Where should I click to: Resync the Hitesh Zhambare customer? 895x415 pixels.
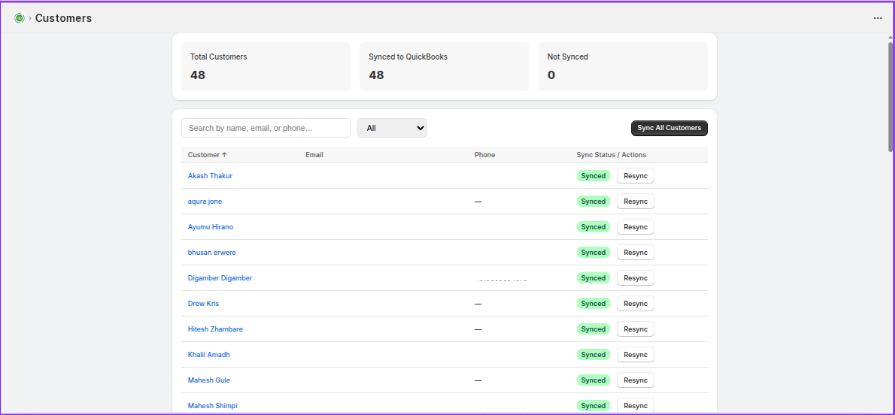pos(635,329)
